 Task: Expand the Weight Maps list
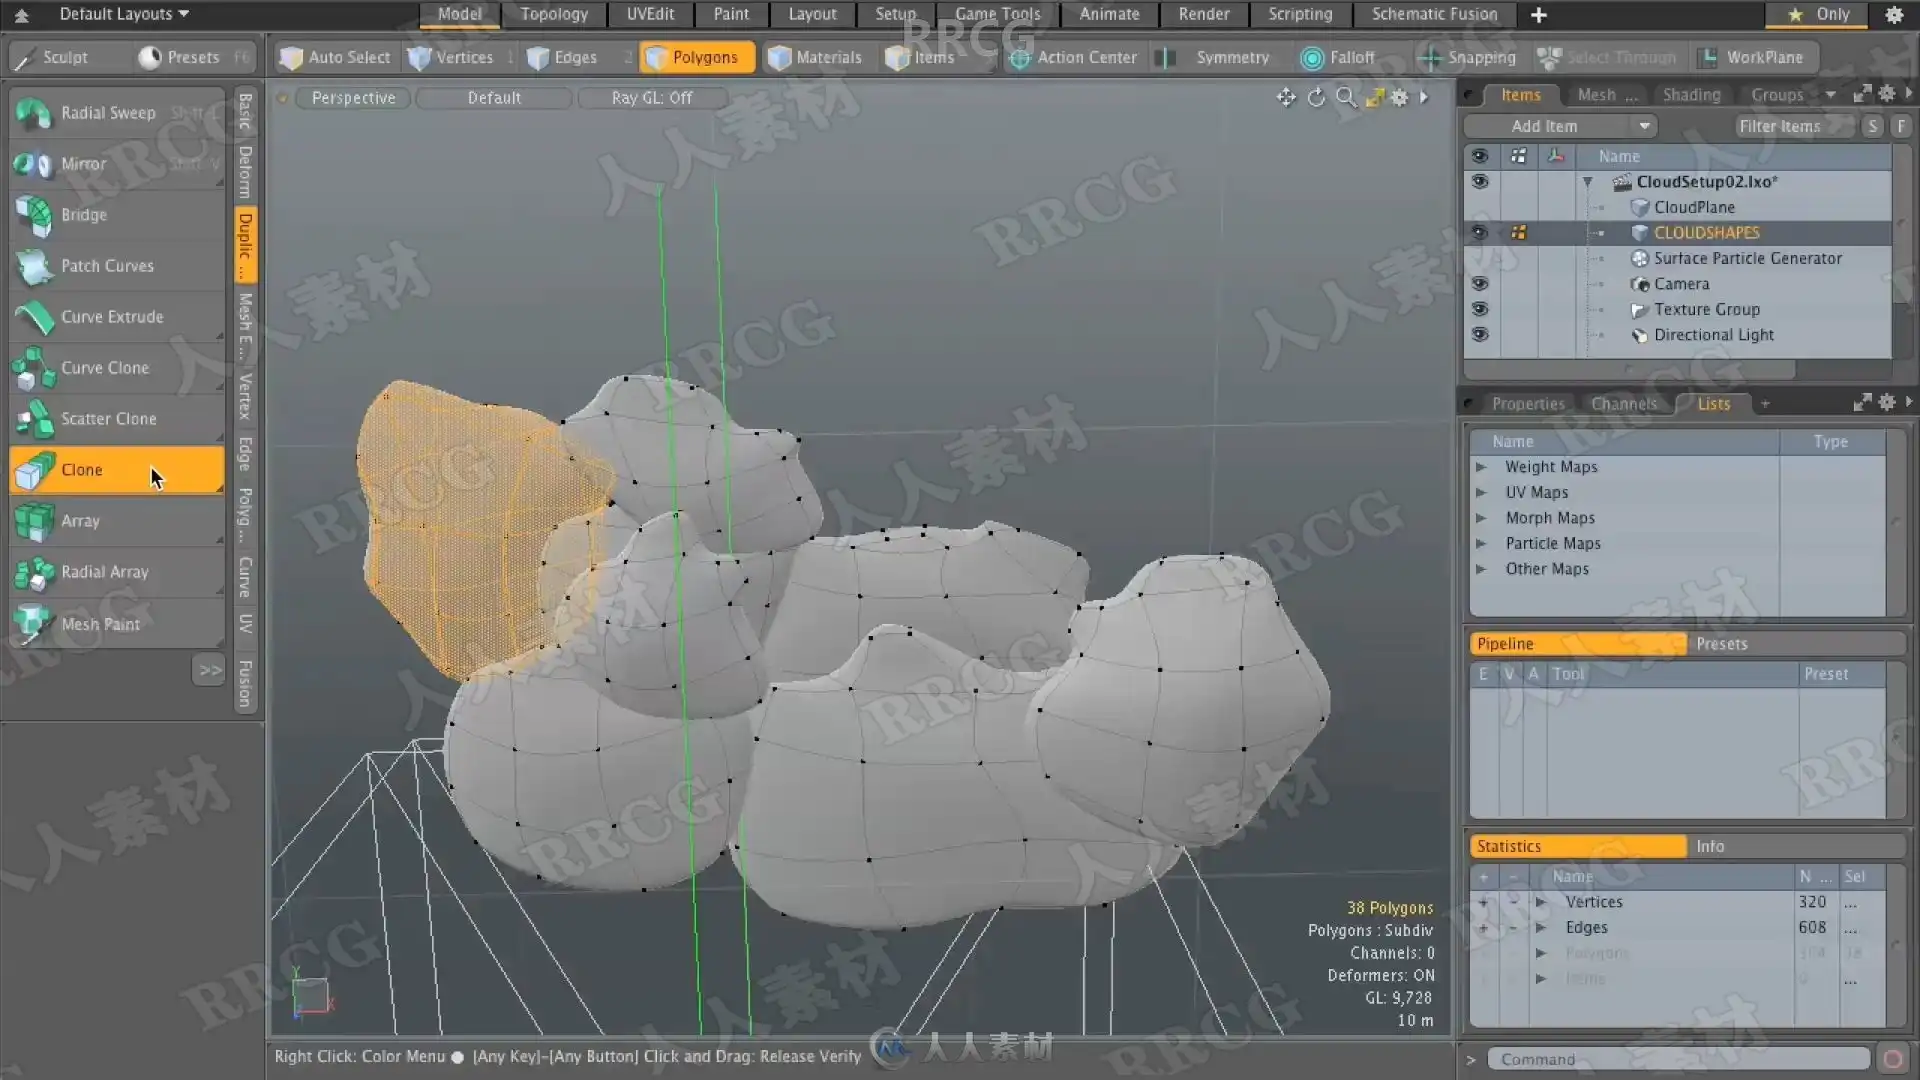click(x=1481, y=467)
